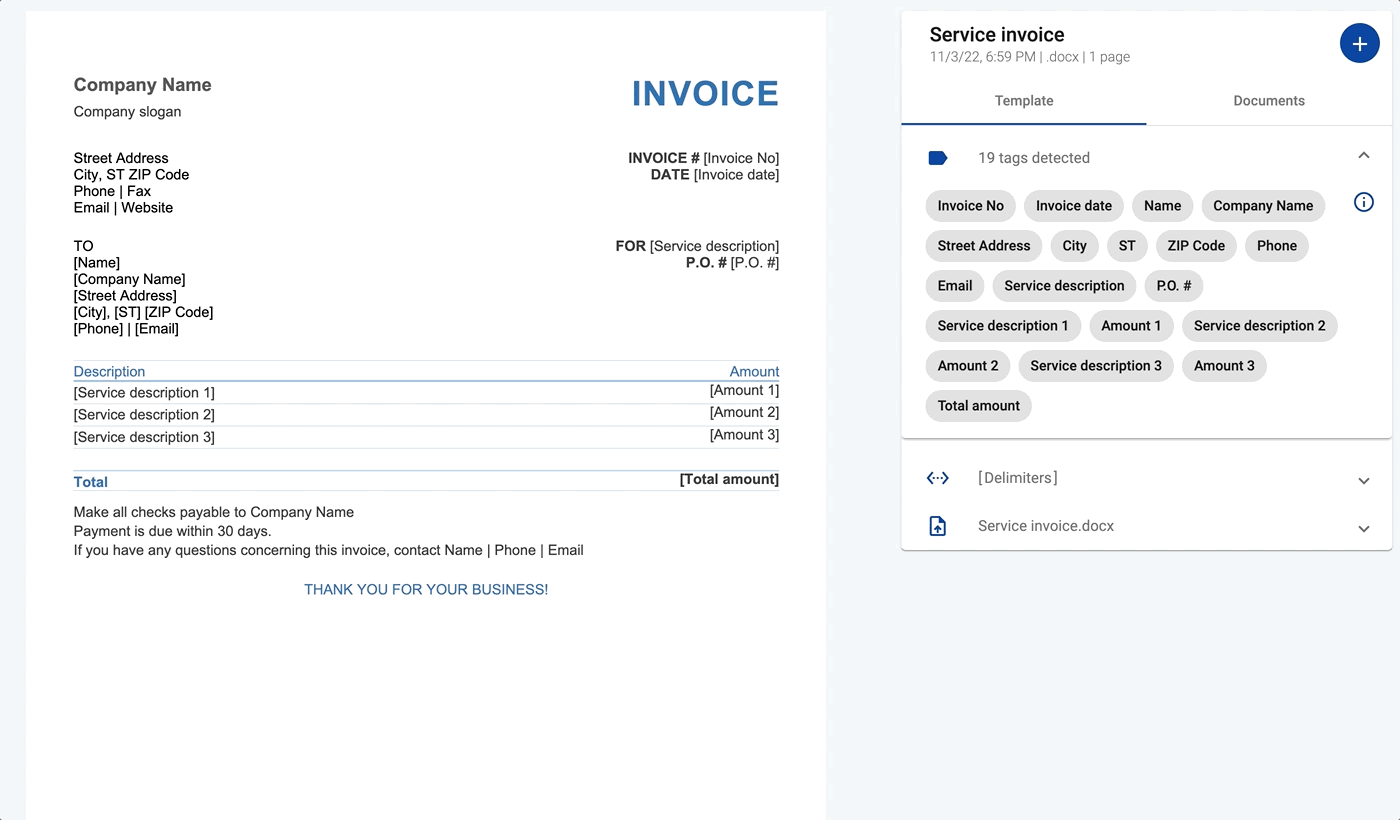The width and height of the screenshot is (1400, 820).
Task: Click the Total amount tag
Action: click(978, 405)
